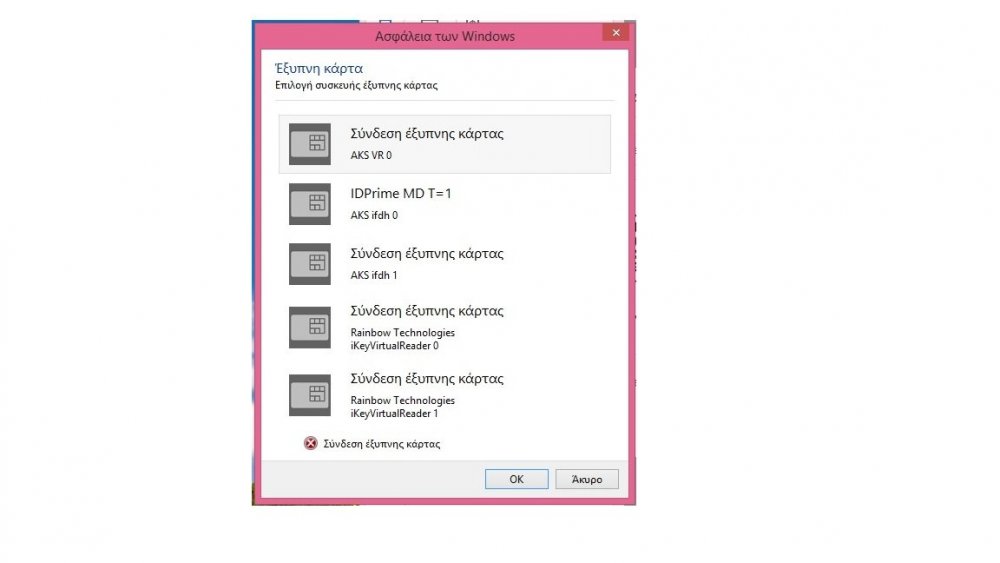
Task: Click the Σύνδεση έξυπνης κάρτας title of the highlighted entry
Action: [x=427, y=134]
